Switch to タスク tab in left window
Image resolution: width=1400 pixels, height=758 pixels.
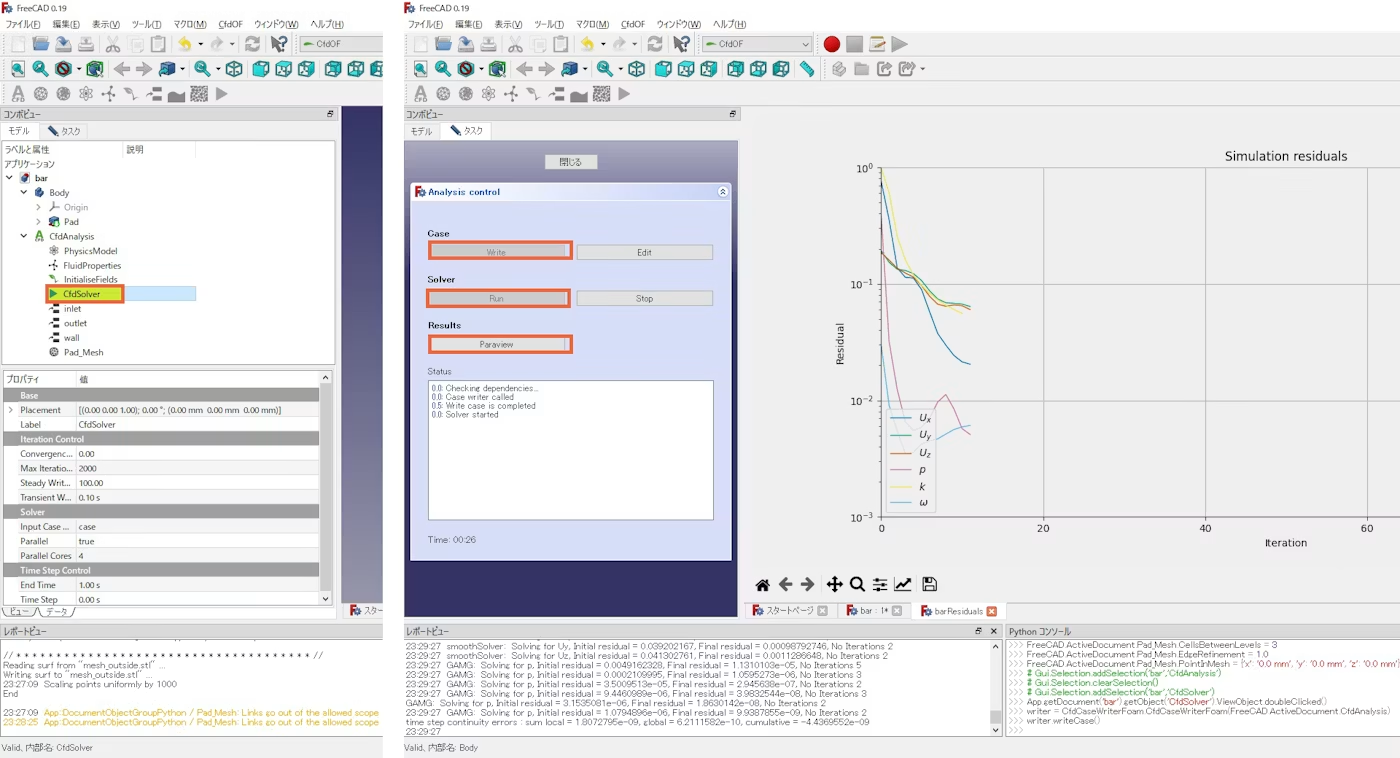pos(64,131)
